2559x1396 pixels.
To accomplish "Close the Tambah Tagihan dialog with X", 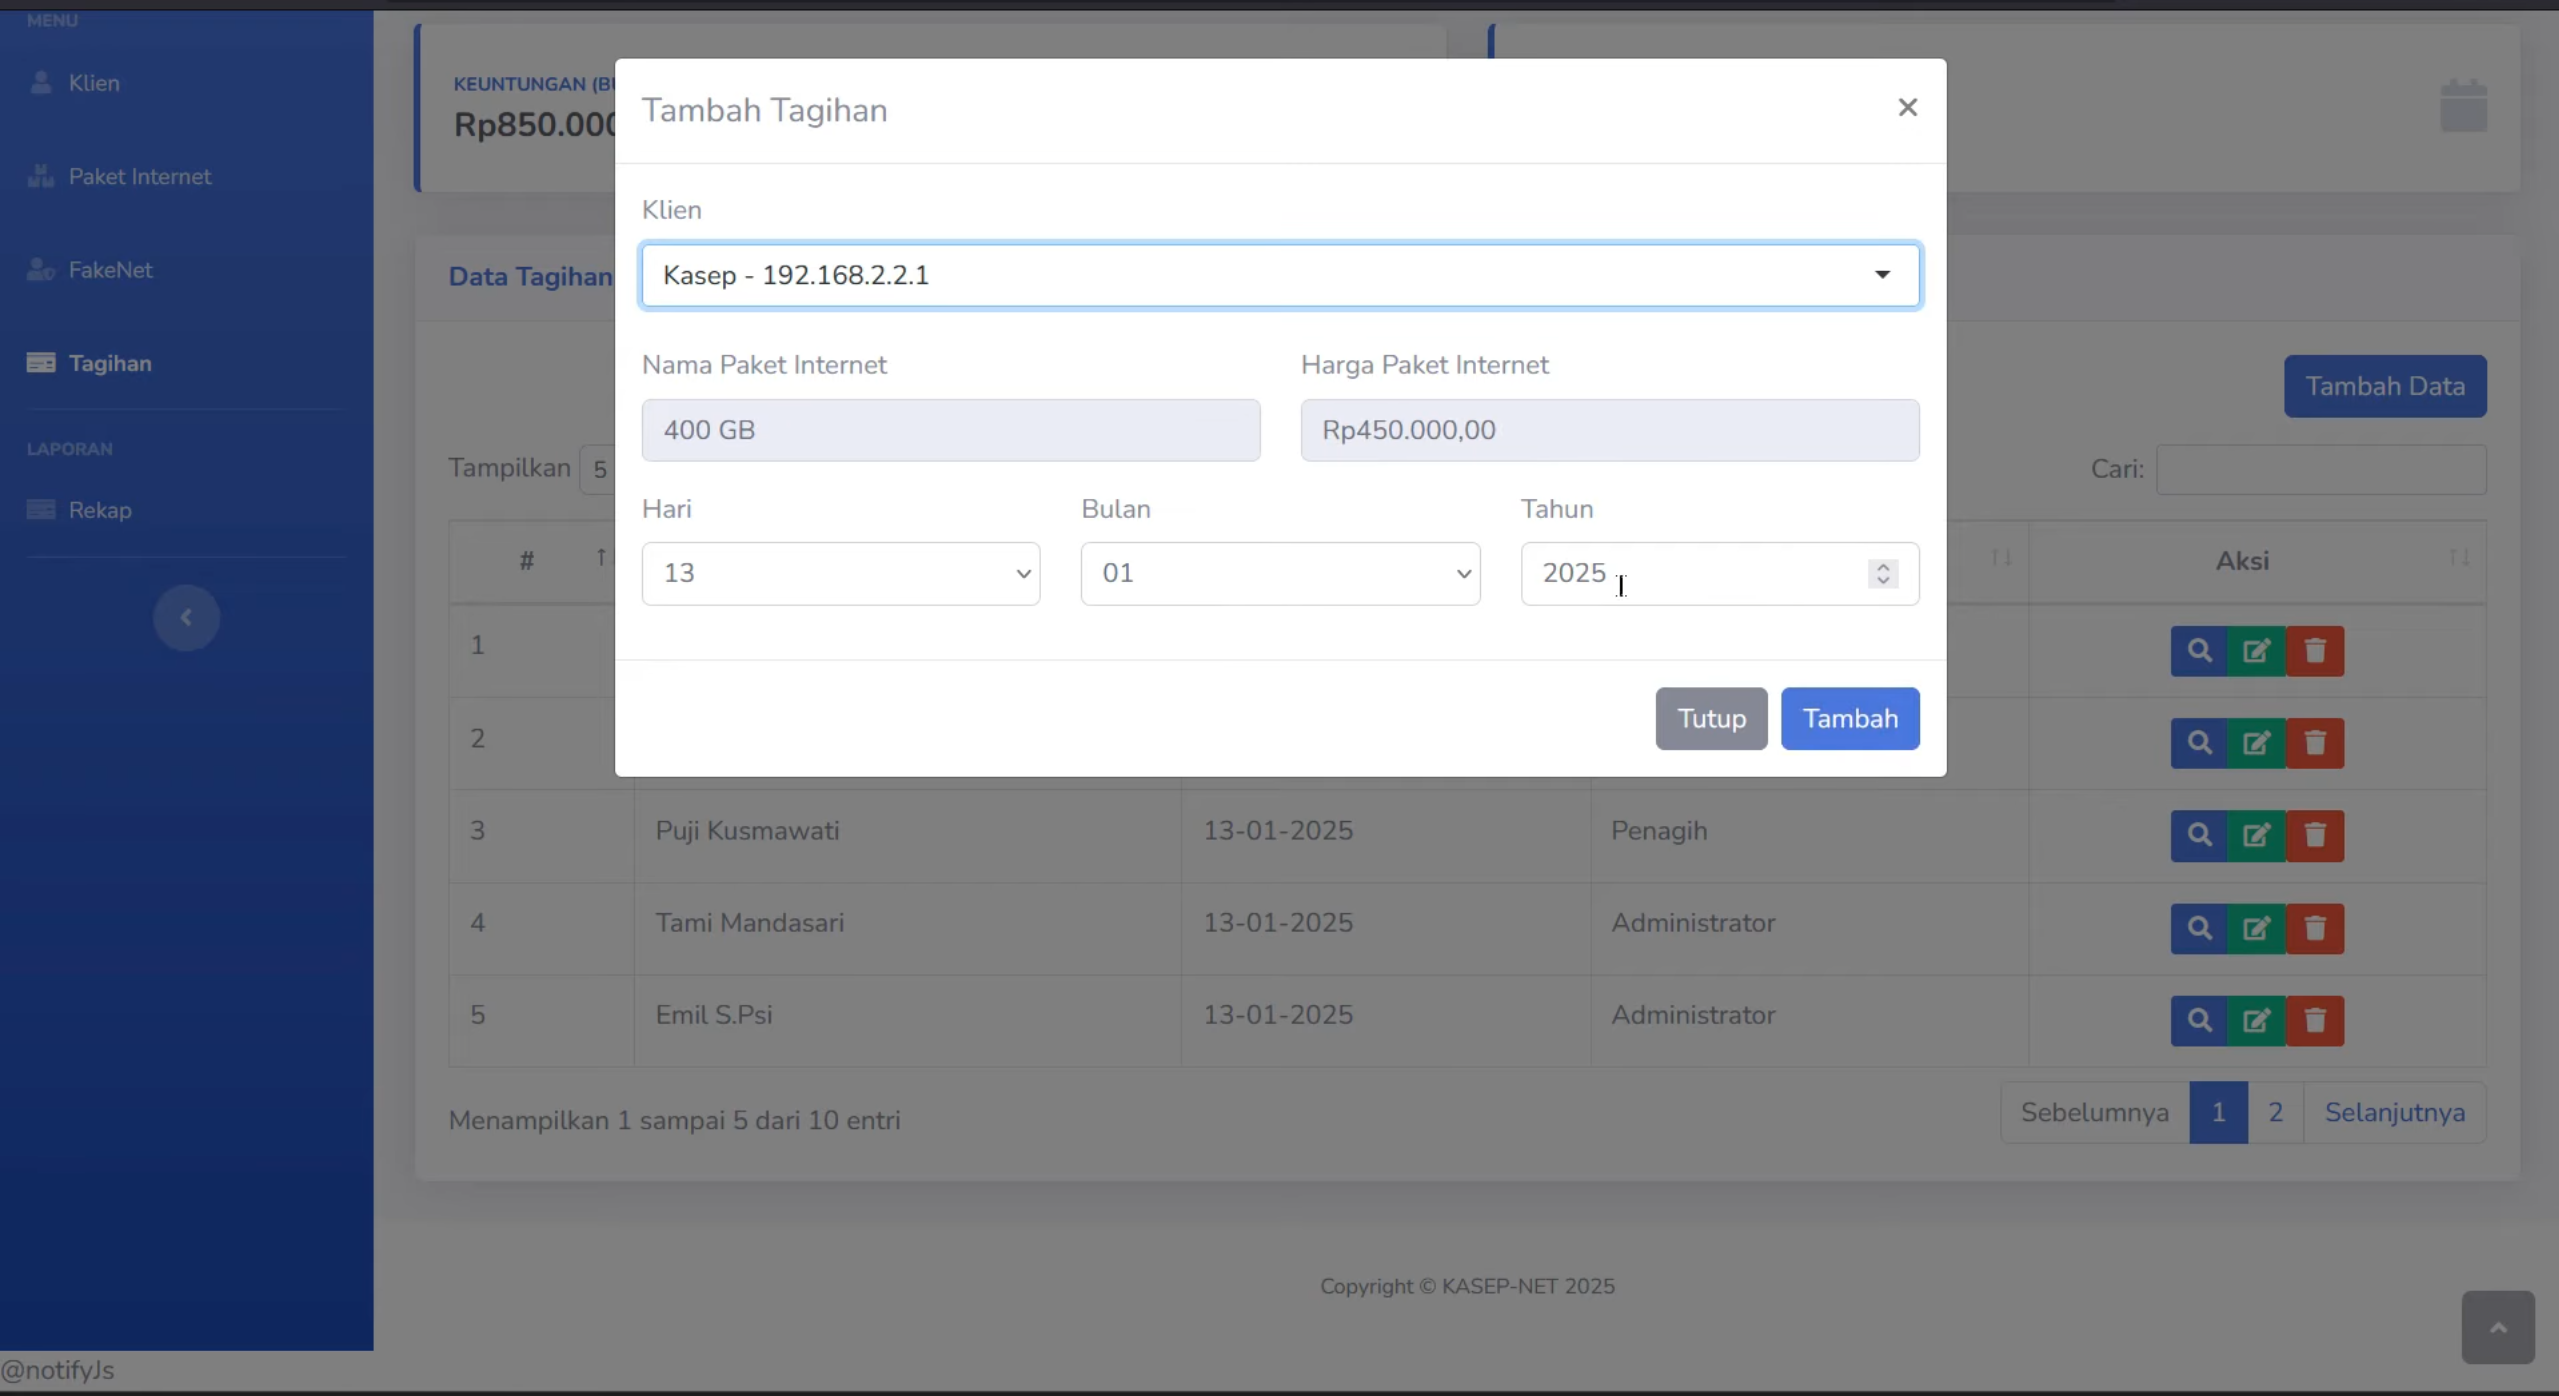I will point(1907,108).
